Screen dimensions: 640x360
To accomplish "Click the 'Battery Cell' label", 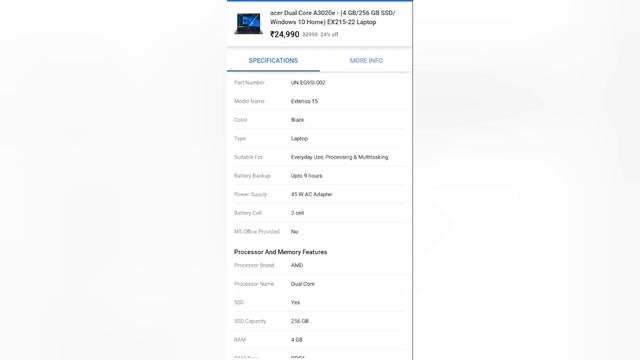I will coord(248,213).
